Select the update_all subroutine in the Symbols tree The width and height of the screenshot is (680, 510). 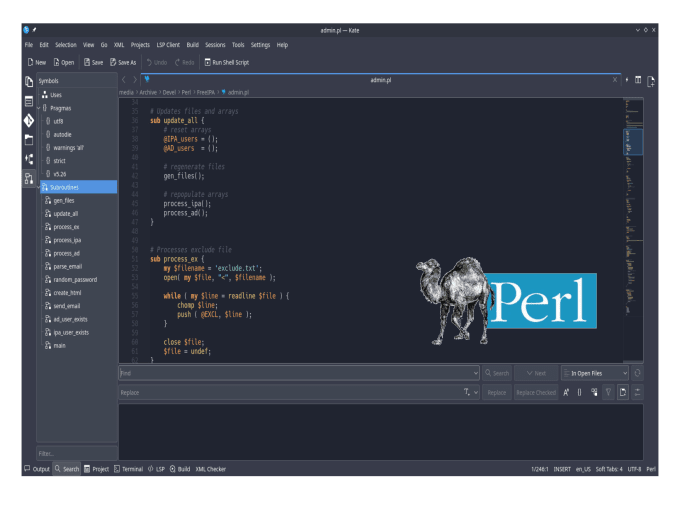66,214
